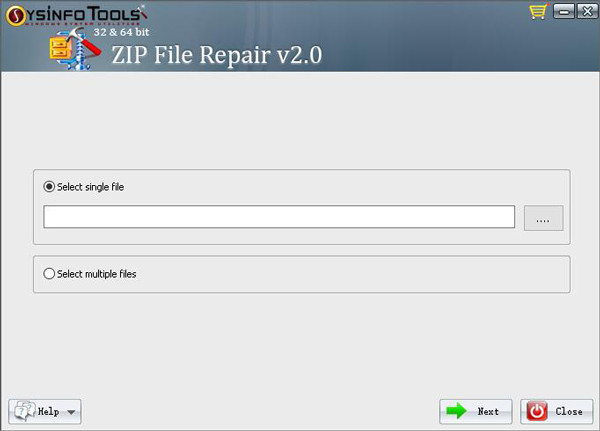Proceed with the Next button

coord(476,411)
